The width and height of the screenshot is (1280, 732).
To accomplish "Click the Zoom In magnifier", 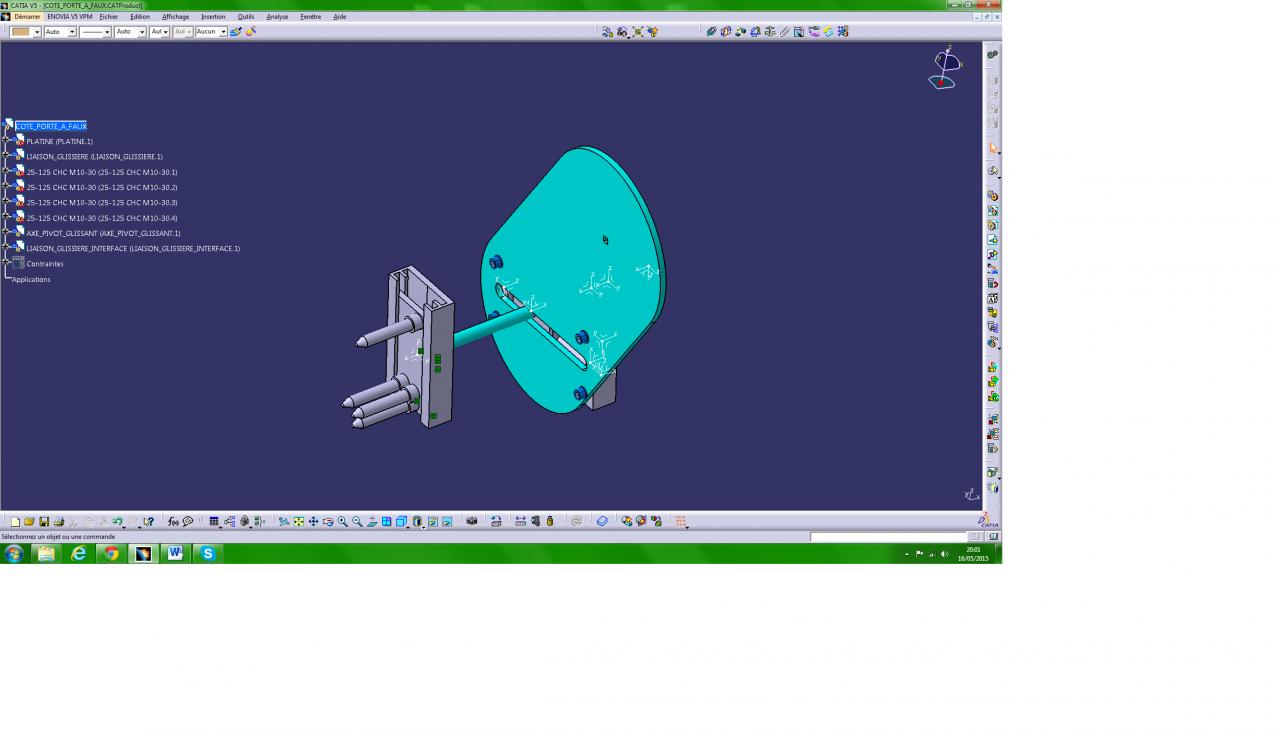I will pos(343,521).
